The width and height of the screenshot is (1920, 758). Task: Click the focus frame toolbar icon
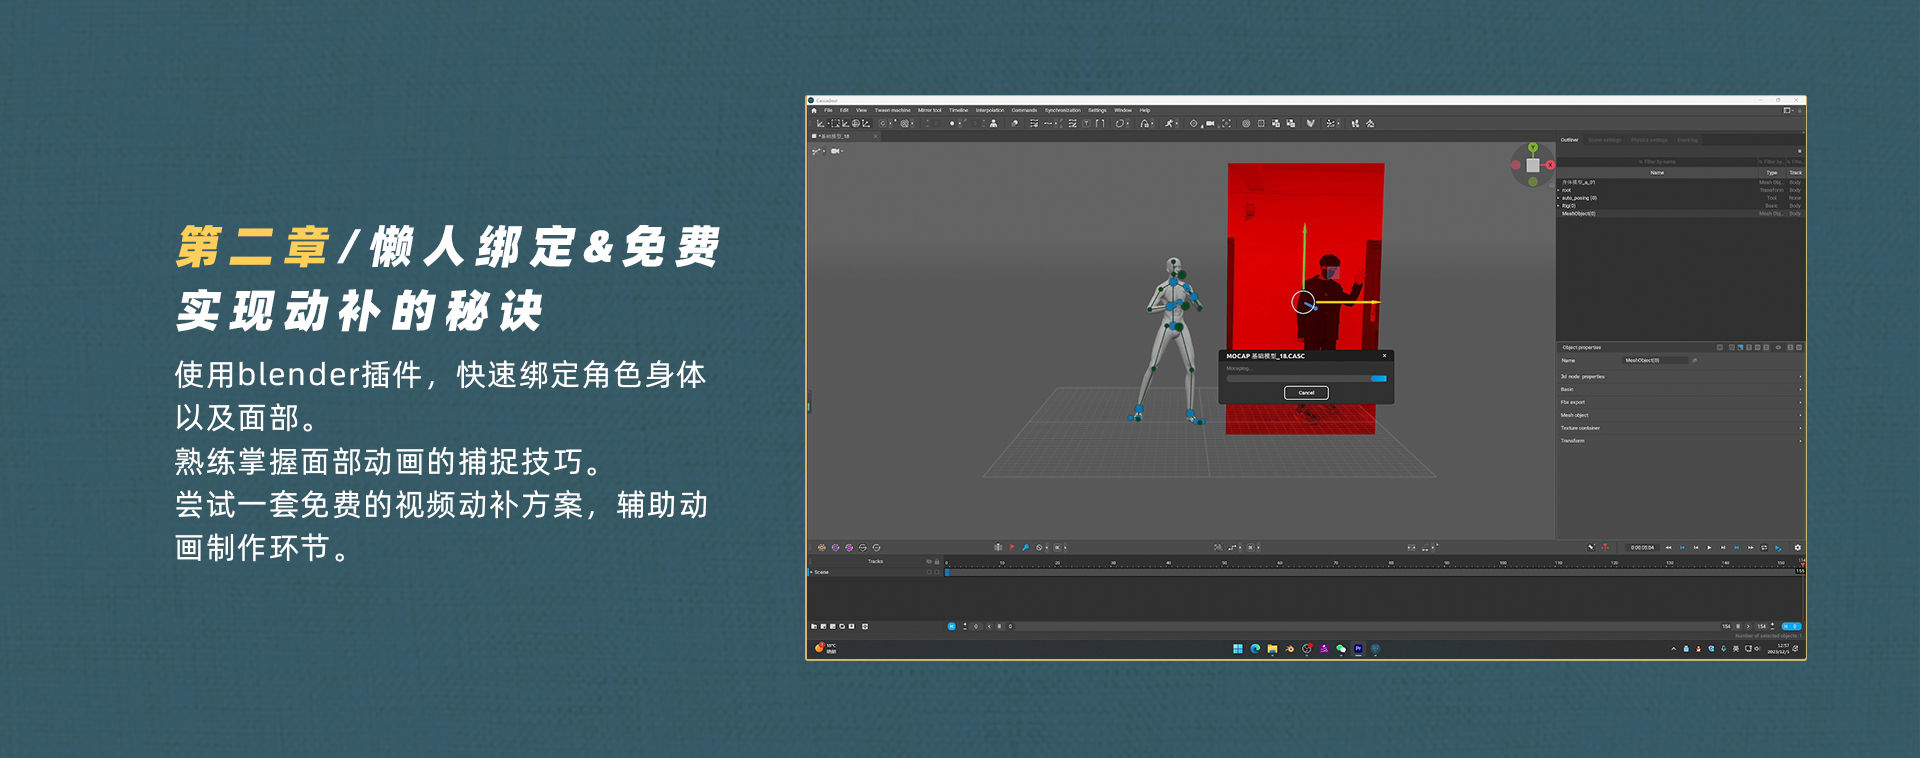pyautogui.click(x=1226, y=124)
